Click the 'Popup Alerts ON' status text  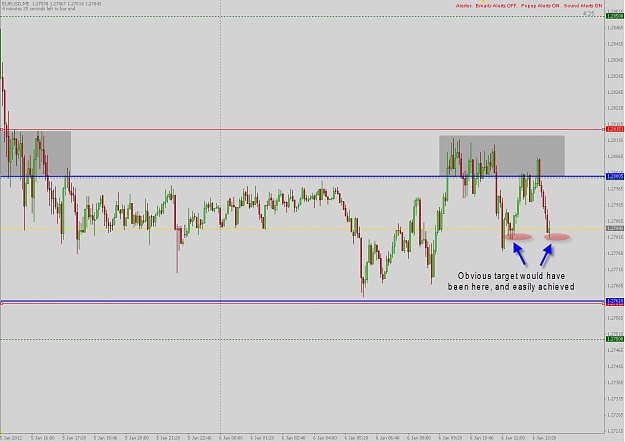click(540, 6)
